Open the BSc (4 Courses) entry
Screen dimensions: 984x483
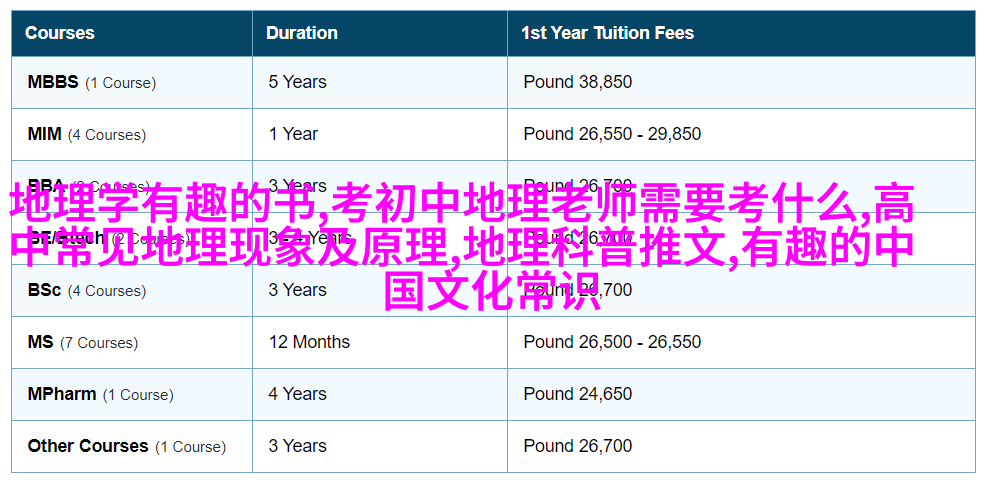click(x=87, y=290)
